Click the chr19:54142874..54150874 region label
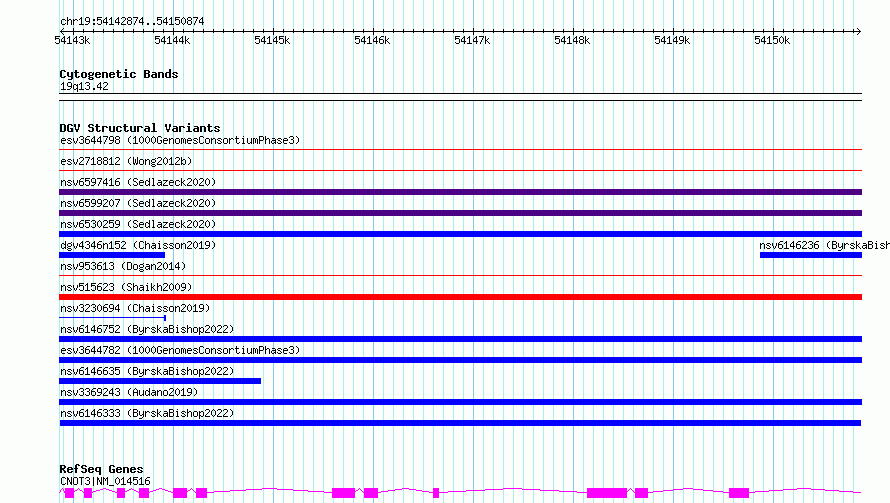 pyautogui.click(x=132, y=21)
